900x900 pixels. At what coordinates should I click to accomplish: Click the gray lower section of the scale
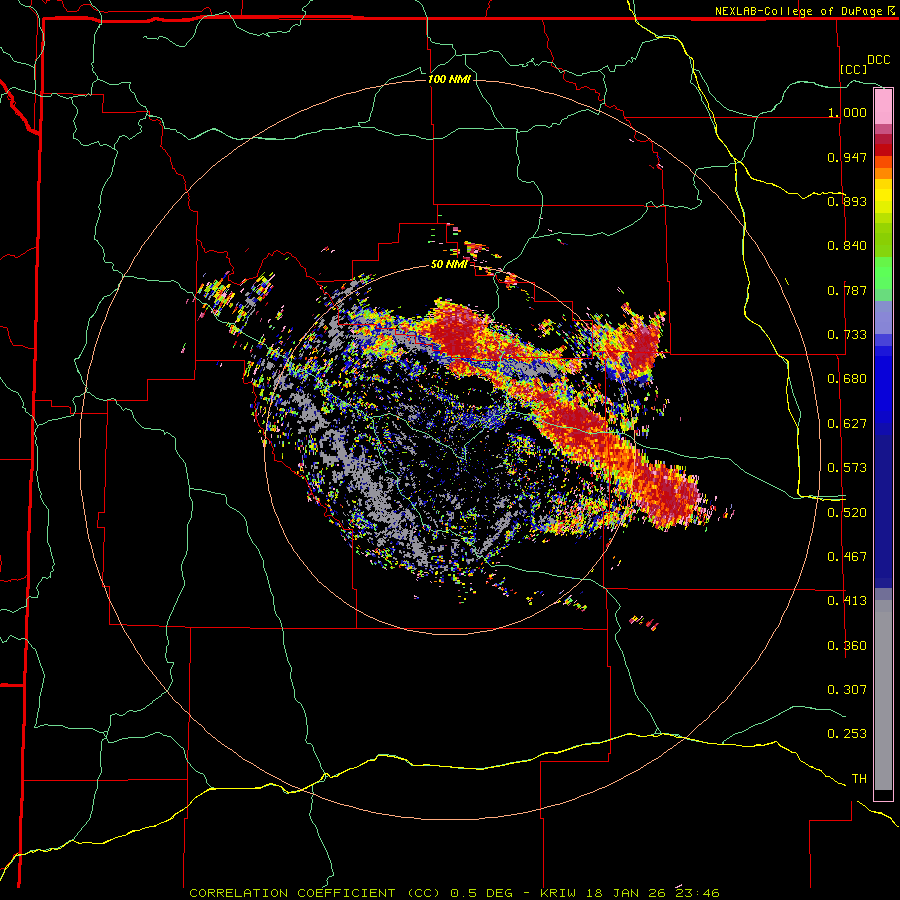883,695
